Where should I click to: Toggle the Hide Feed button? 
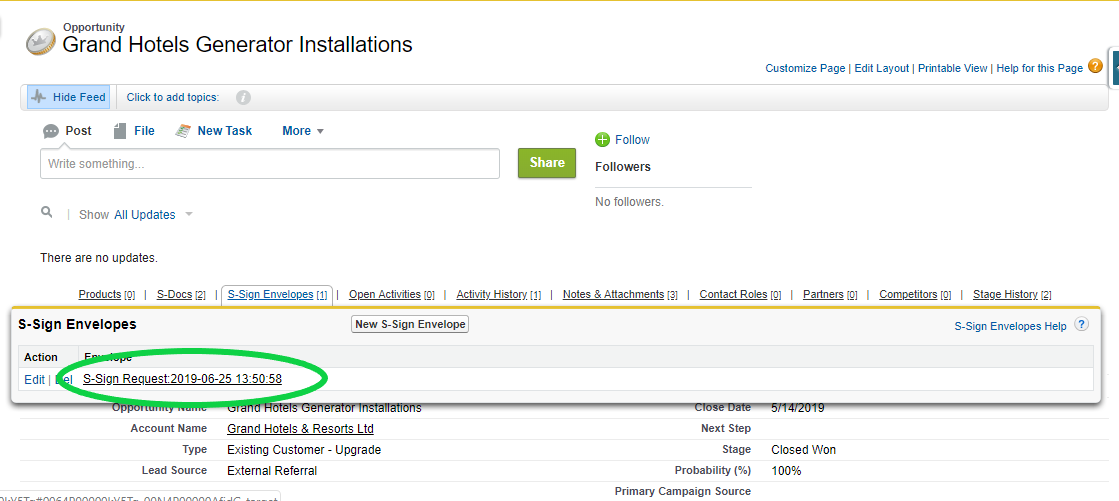point(69,97)
